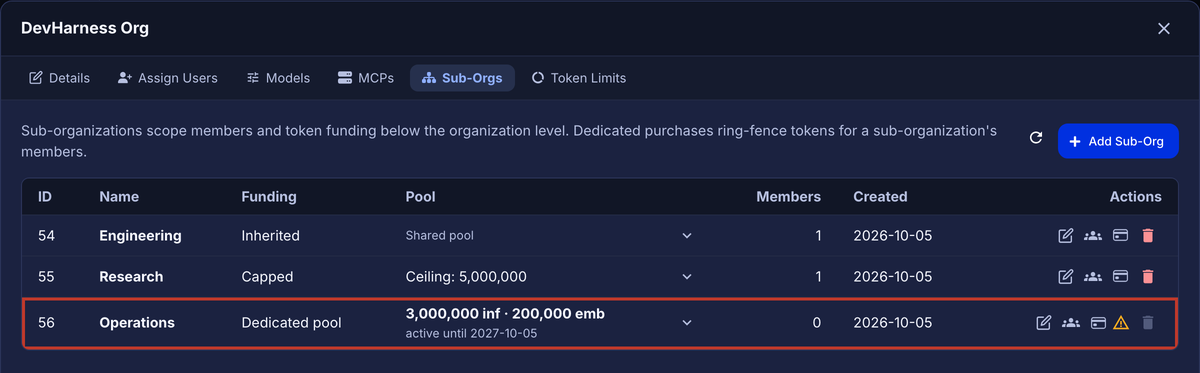
Task: Click the DevHarness Org dialog title
Action: click(85, 28)
